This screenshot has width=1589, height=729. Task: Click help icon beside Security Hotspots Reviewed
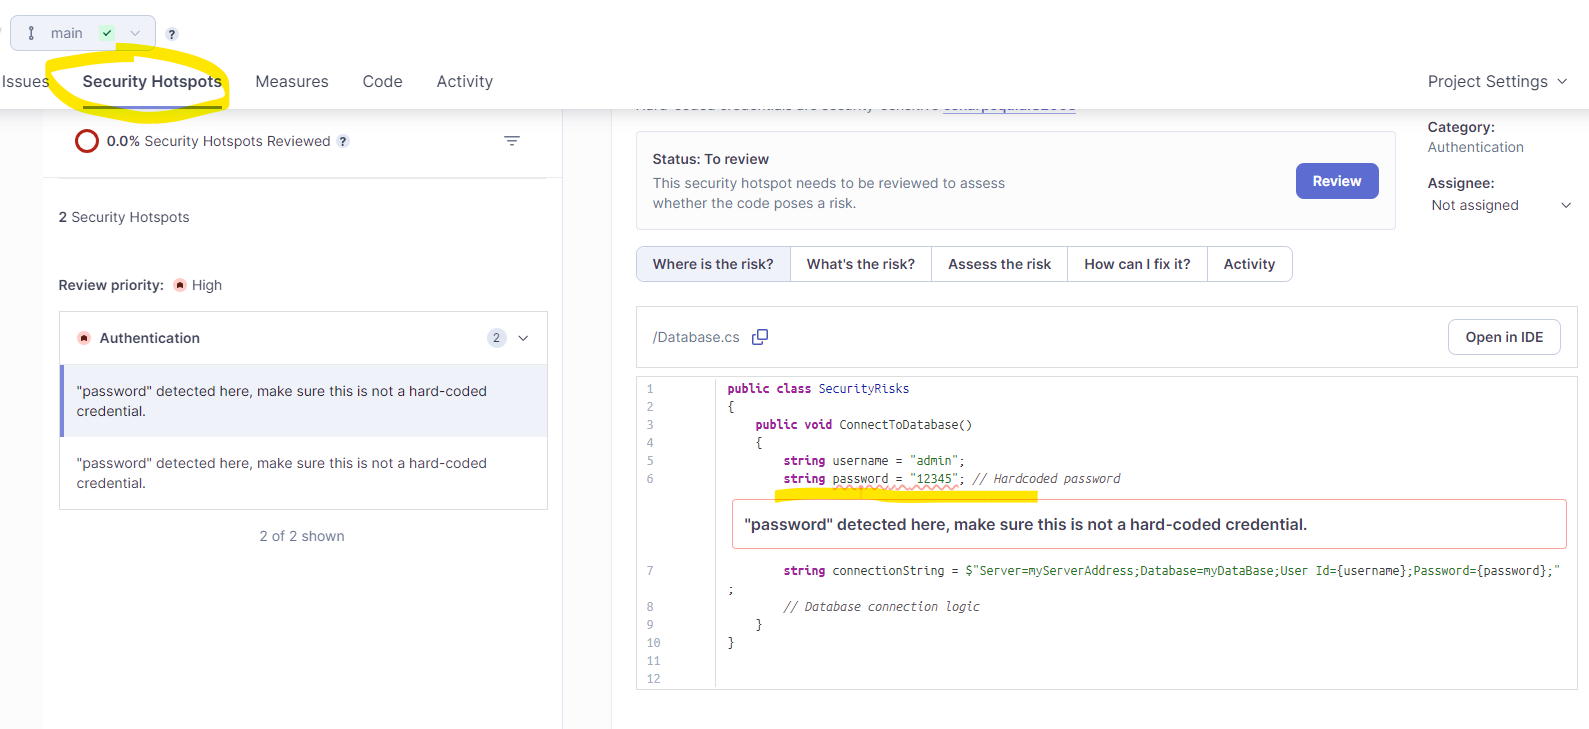(343, 141)
